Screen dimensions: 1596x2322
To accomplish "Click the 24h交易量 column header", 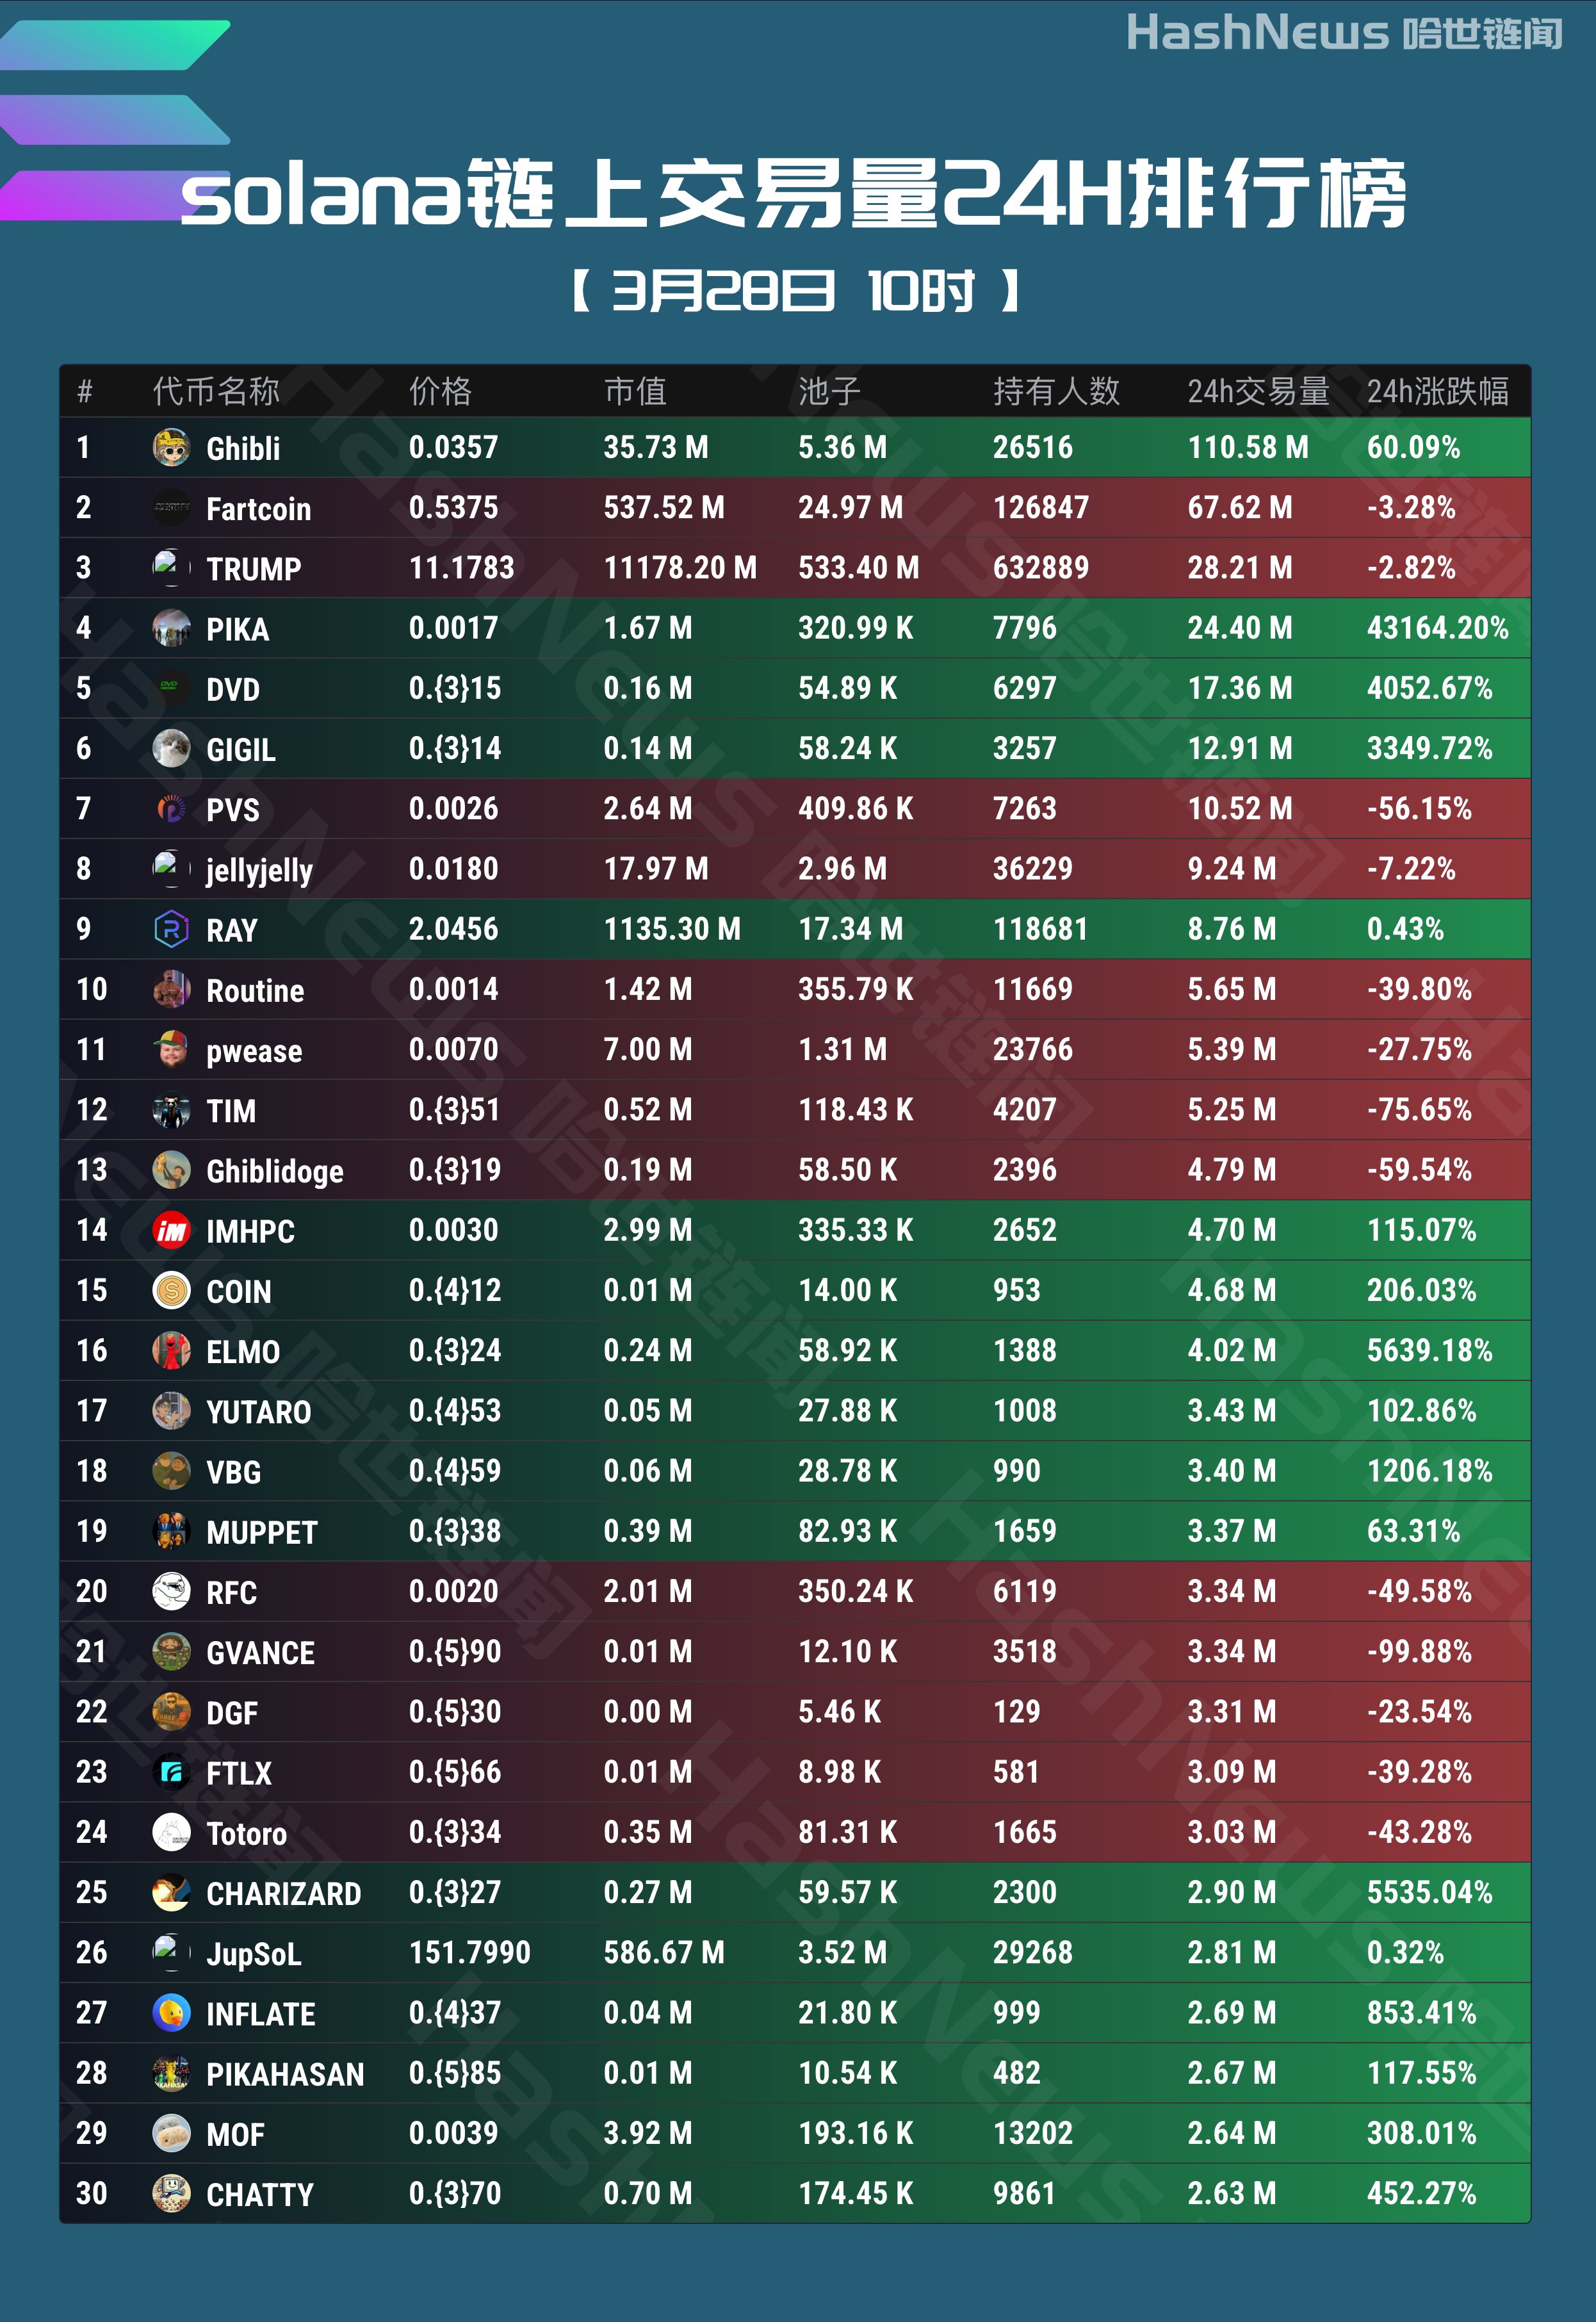I will (x=1258, y=391).
